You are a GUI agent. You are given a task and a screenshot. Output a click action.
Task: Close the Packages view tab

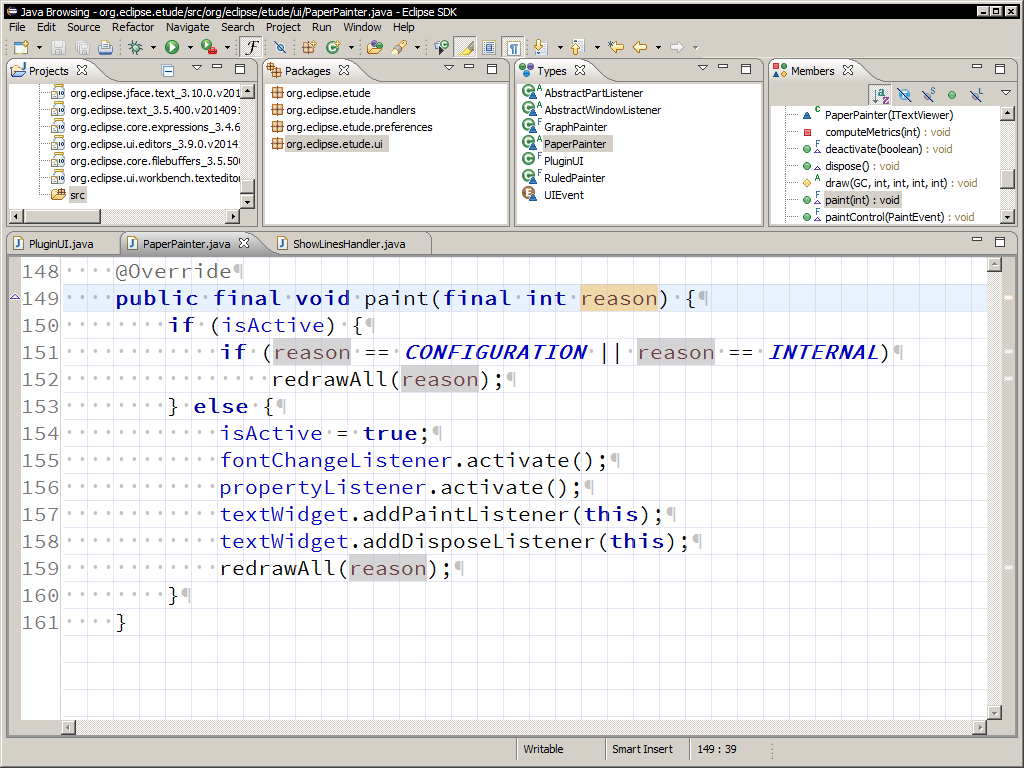[344, 70]
